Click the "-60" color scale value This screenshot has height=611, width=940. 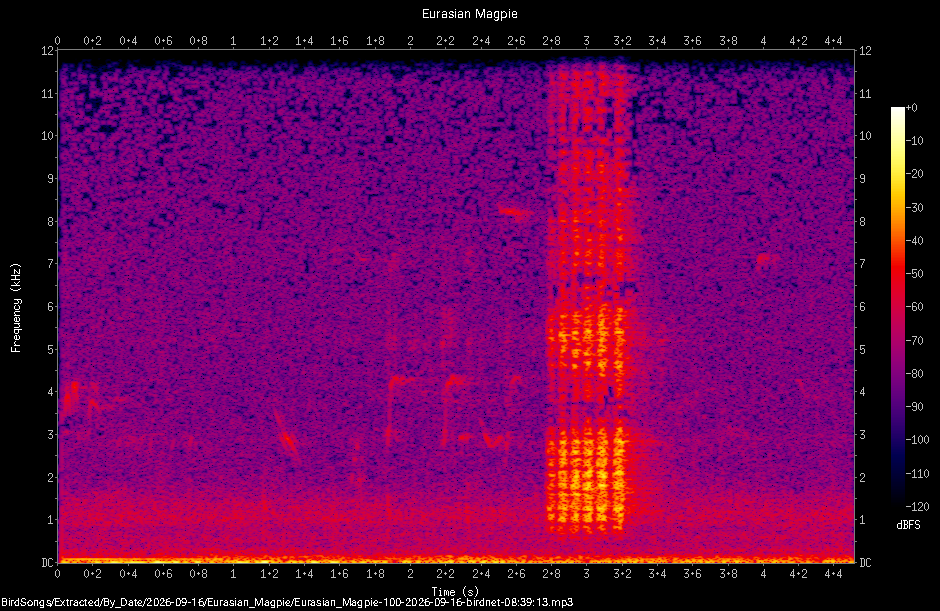(x=914, y=307)
